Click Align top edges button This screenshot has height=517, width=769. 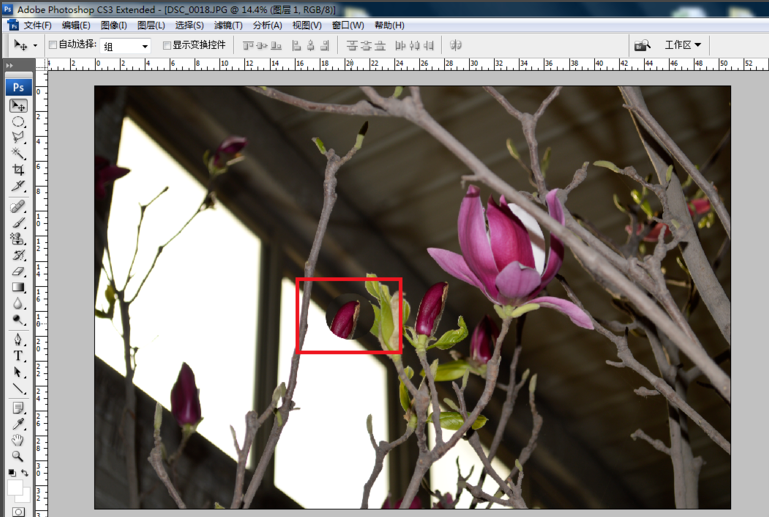point(248,46)
